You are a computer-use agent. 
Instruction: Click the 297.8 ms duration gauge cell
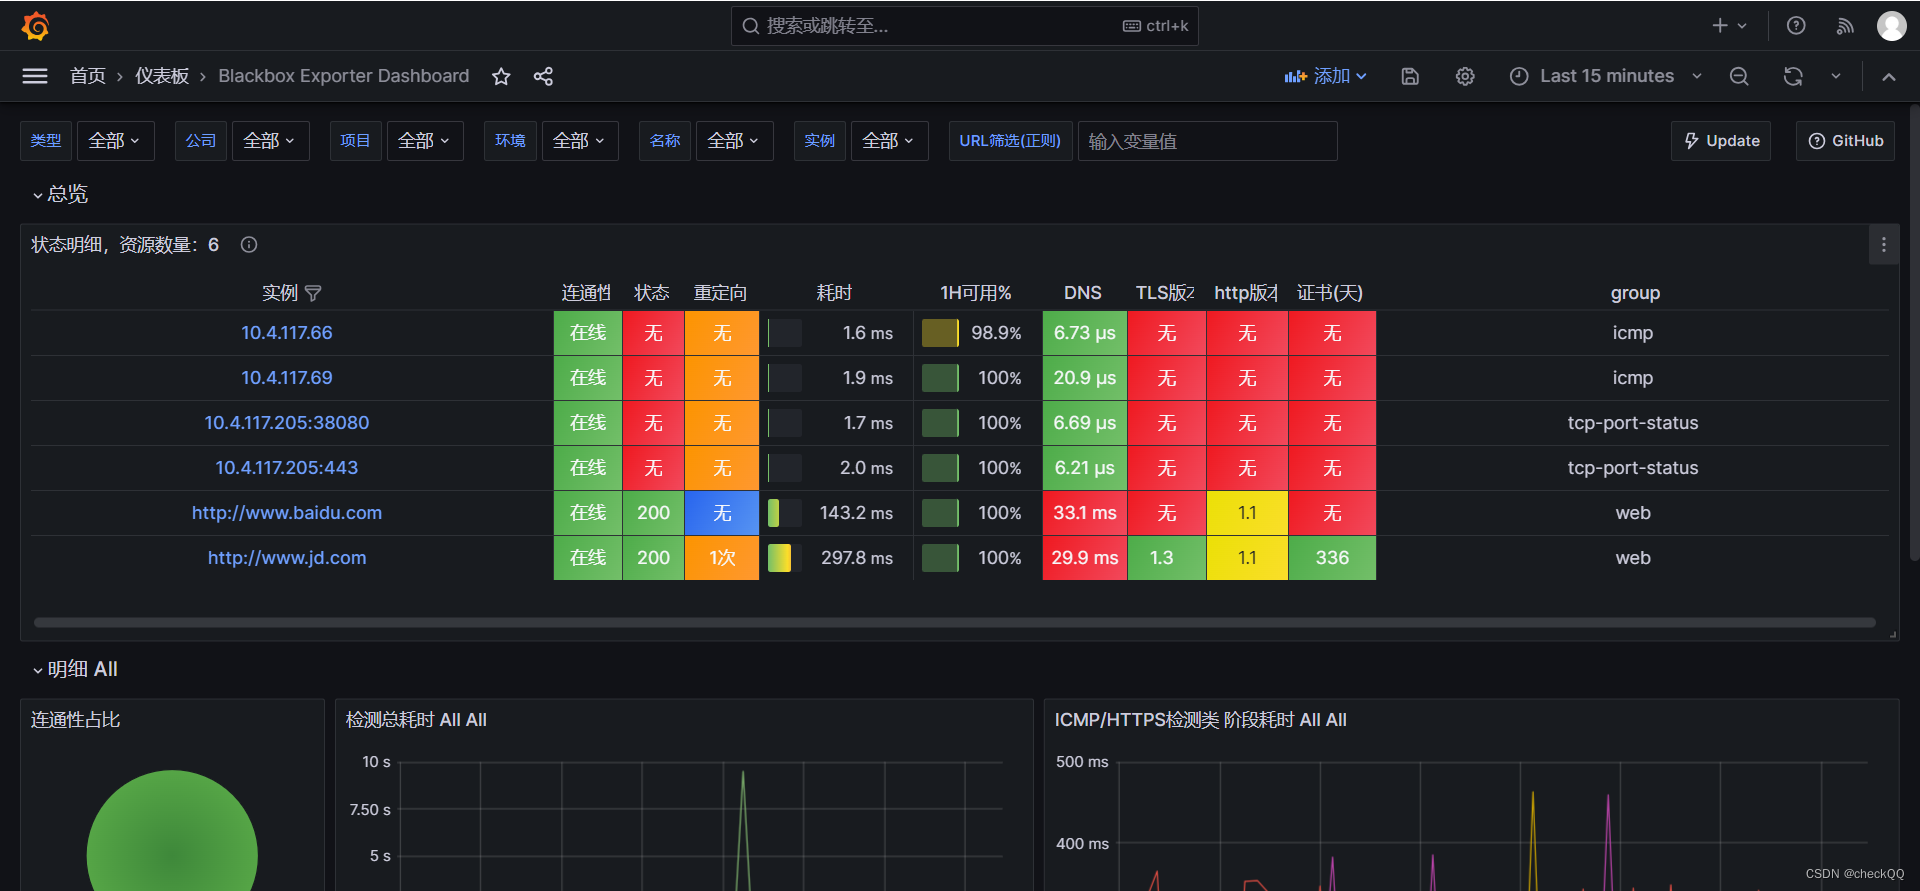(x=836, y=558)
